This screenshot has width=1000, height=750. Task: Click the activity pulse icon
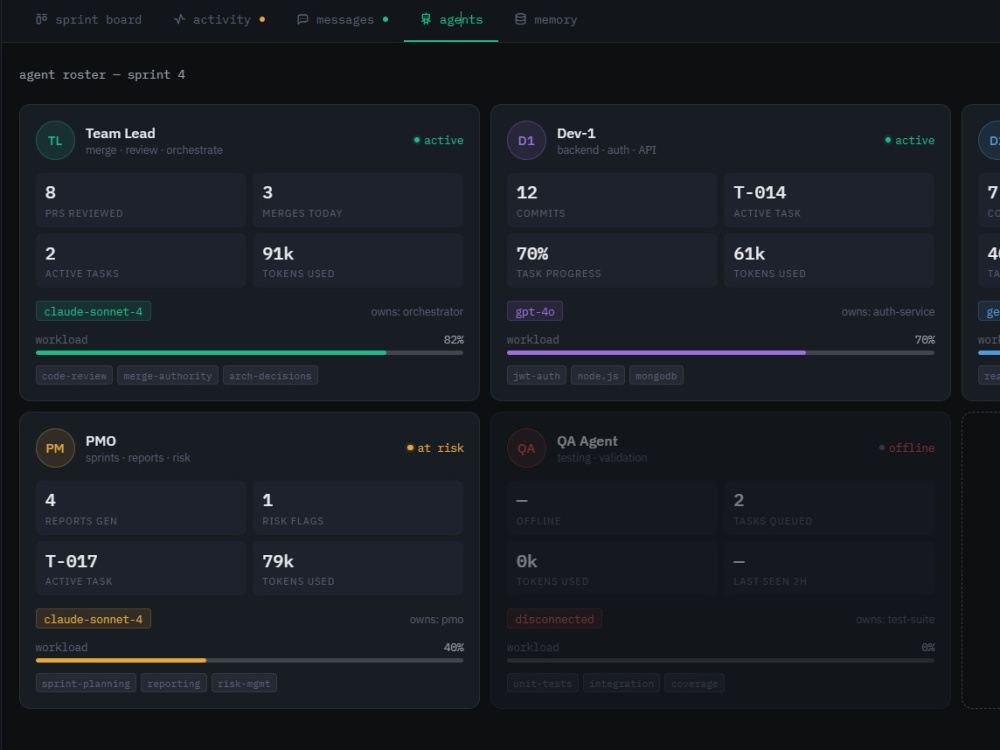(x=180, y=20)
